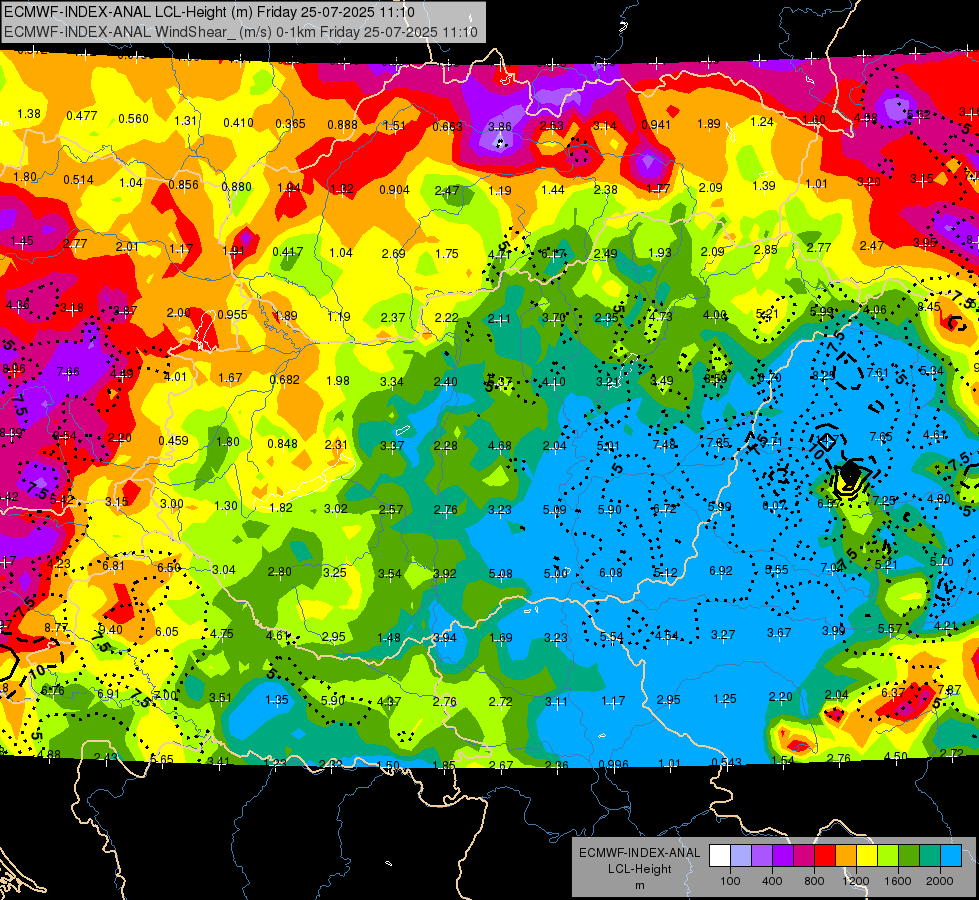Click the wind shear value 6.81
This screenshot has height=900, width=979.
click(x=114, y=566)
